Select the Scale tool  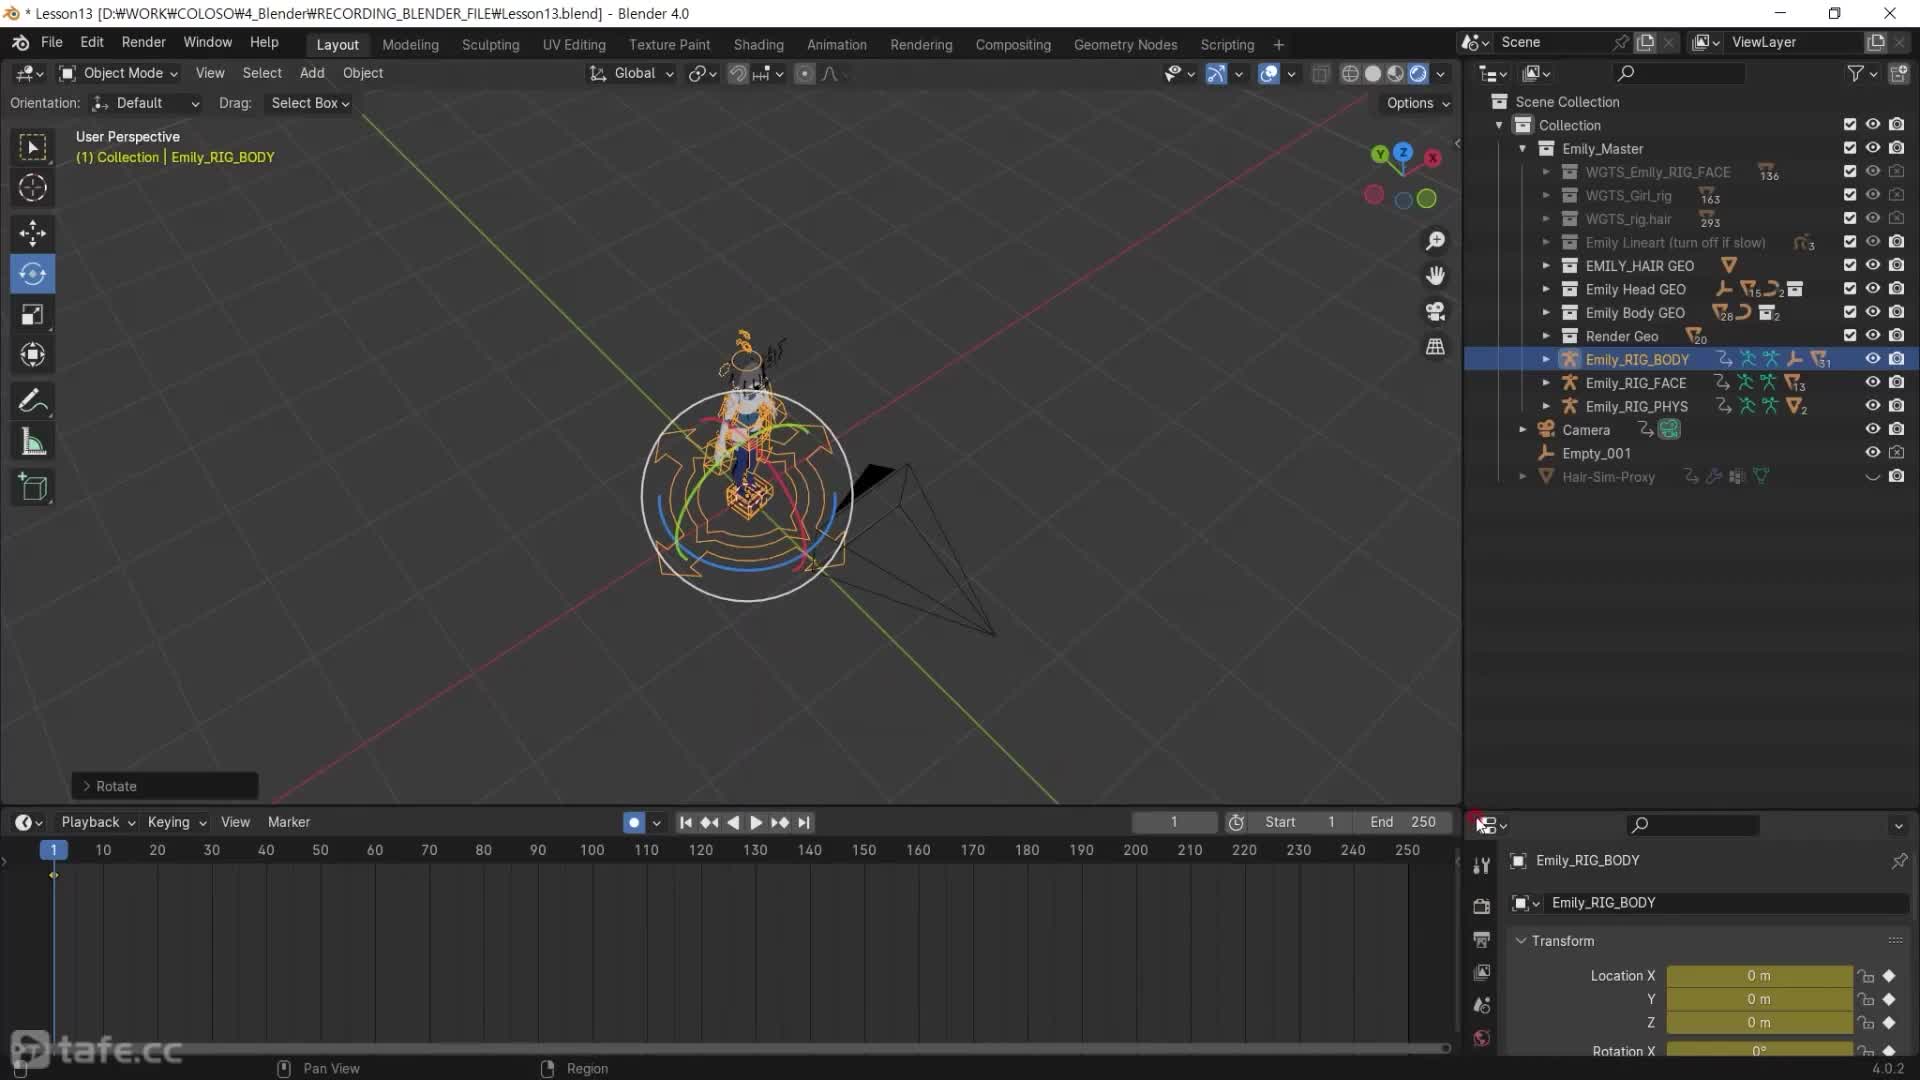click(x=32, y=314)
